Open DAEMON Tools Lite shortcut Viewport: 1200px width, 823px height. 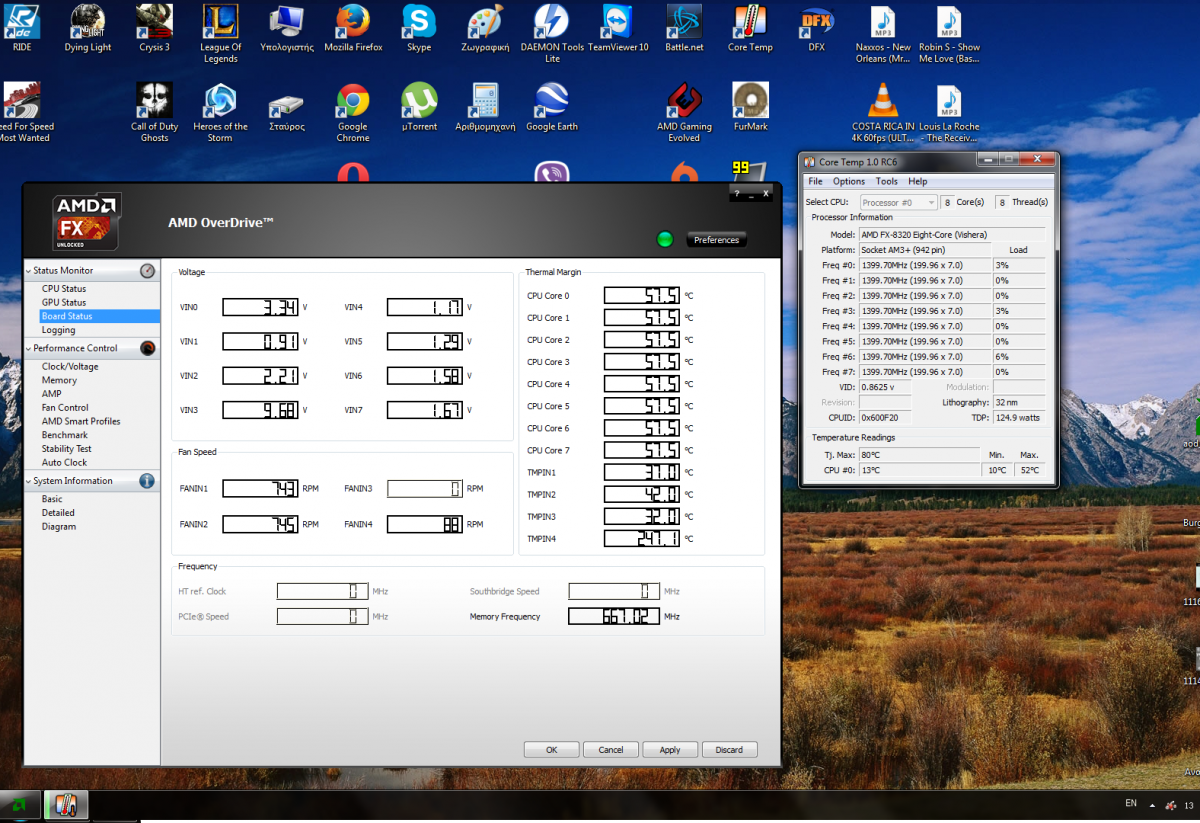tap(552, 33)
